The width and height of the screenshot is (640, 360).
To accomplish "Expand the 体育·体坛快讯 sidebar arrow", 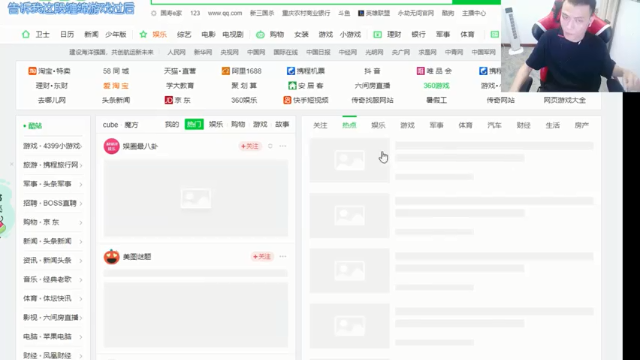I will click(x=81, y=299).
